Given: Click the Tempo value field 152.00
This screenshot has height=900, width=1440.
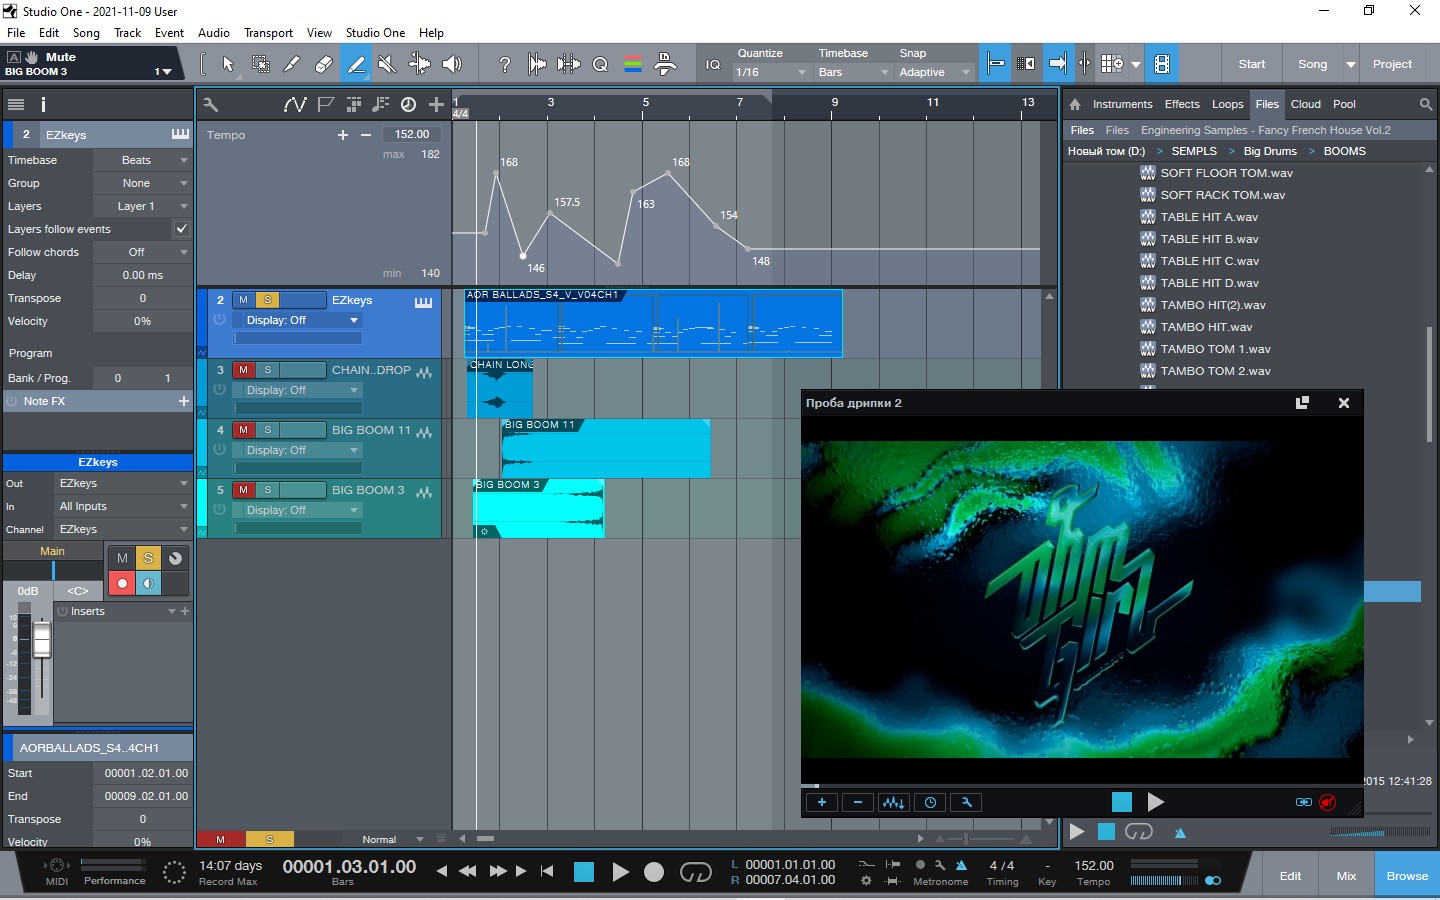Looking at the screenshot, I should 412,134.
